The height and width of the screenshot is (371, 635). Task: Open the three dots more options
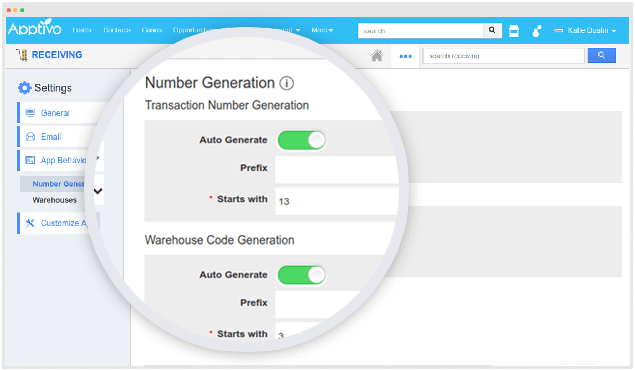click(x=405, y=56)
